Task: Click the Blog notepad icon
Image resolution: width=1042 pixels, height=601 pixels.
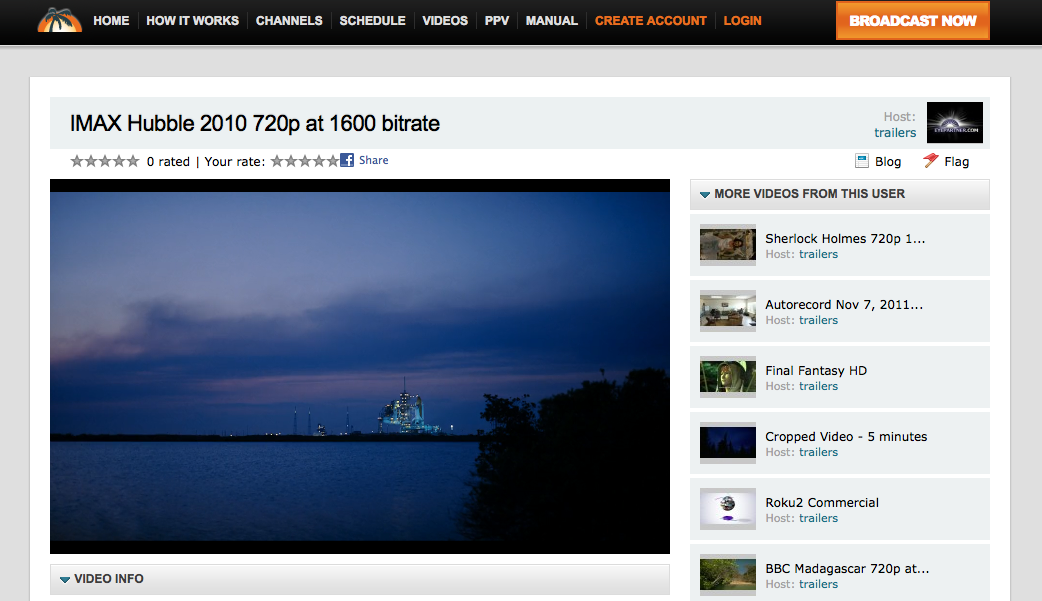Action: click(862, 161)
